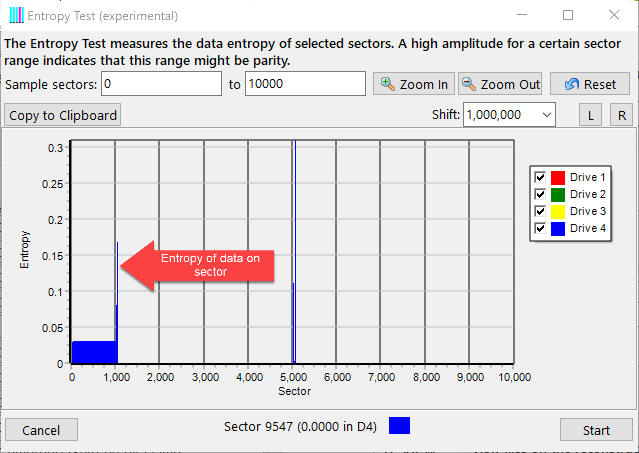Screen dimensions: 639x453
Task: Toggle Drive 4 visibility checkbox
Action: point(540,229)
